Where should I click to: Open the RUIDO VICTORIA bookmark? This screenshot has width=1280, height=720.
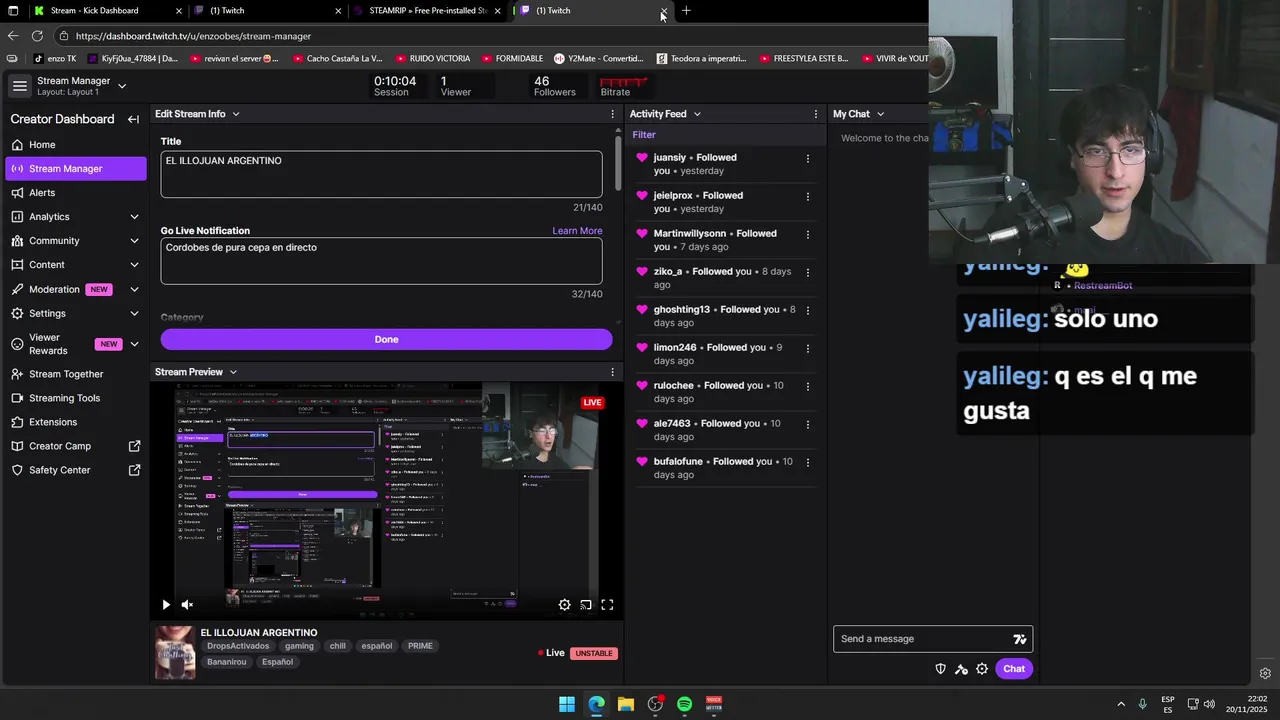tap(432, 59)
